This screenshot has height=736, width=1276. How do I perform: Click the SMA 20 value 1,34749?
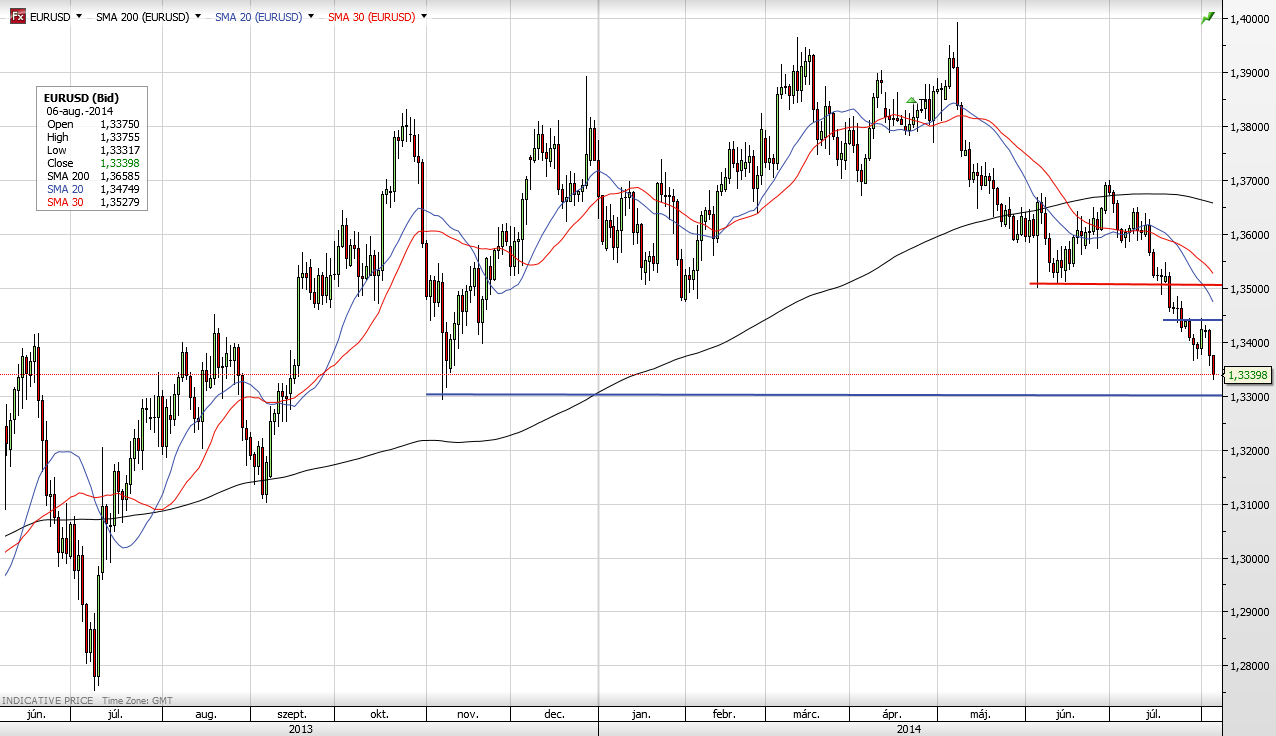coord(118,189)
